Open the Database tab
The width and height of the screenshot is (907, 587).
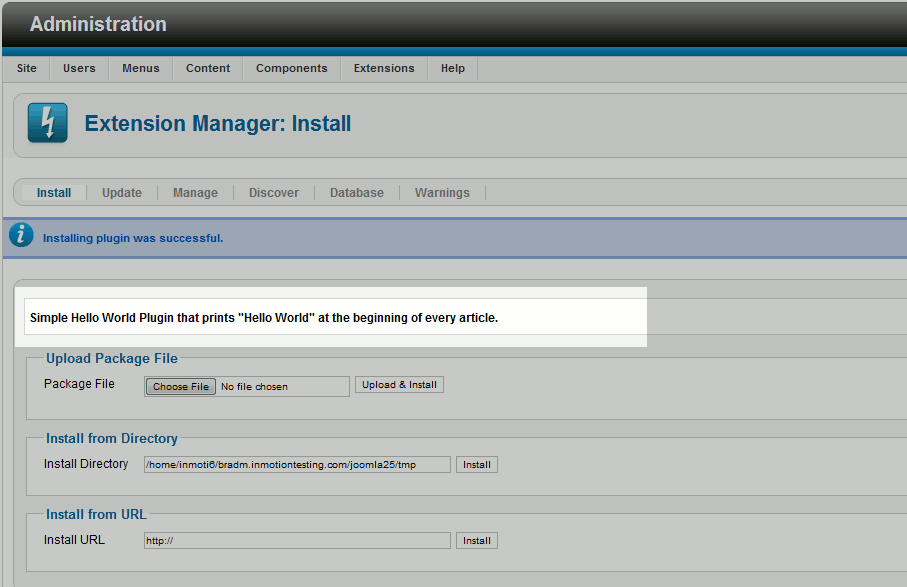pyautogui.click(x=357, y=193)
